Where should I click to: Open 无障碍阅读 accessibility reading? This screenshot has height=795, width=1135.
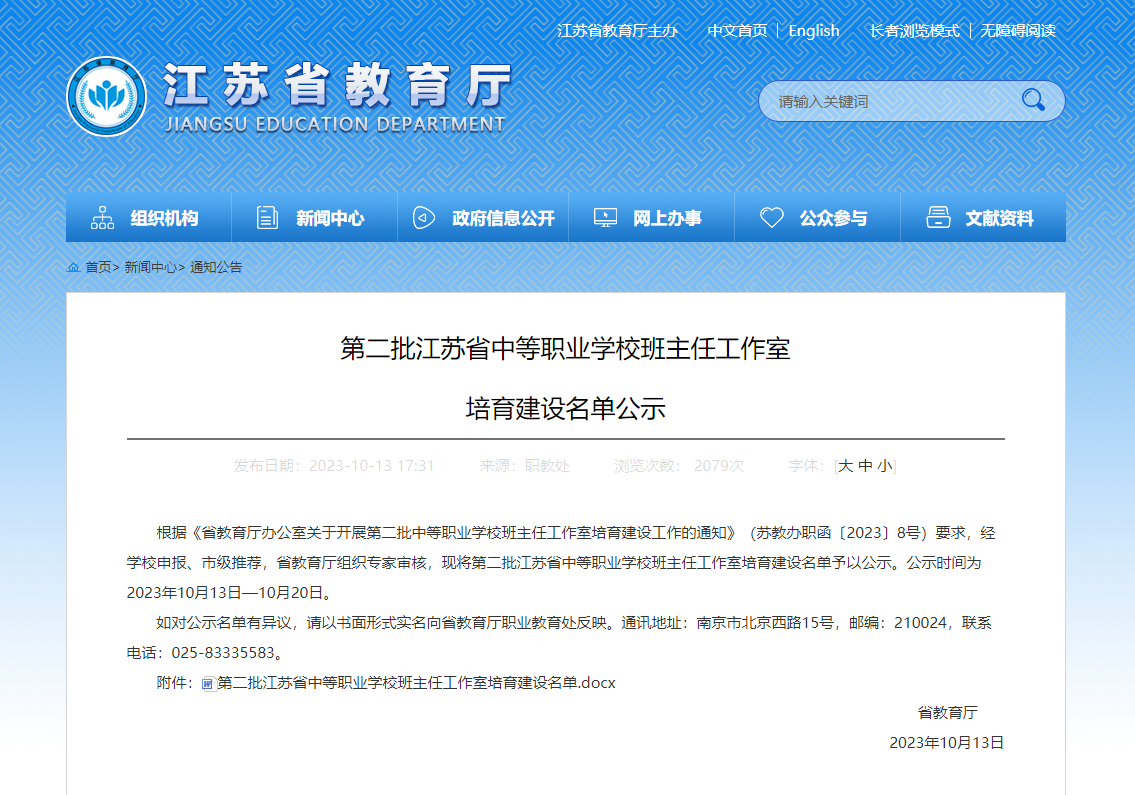[x=1017, y=31]
